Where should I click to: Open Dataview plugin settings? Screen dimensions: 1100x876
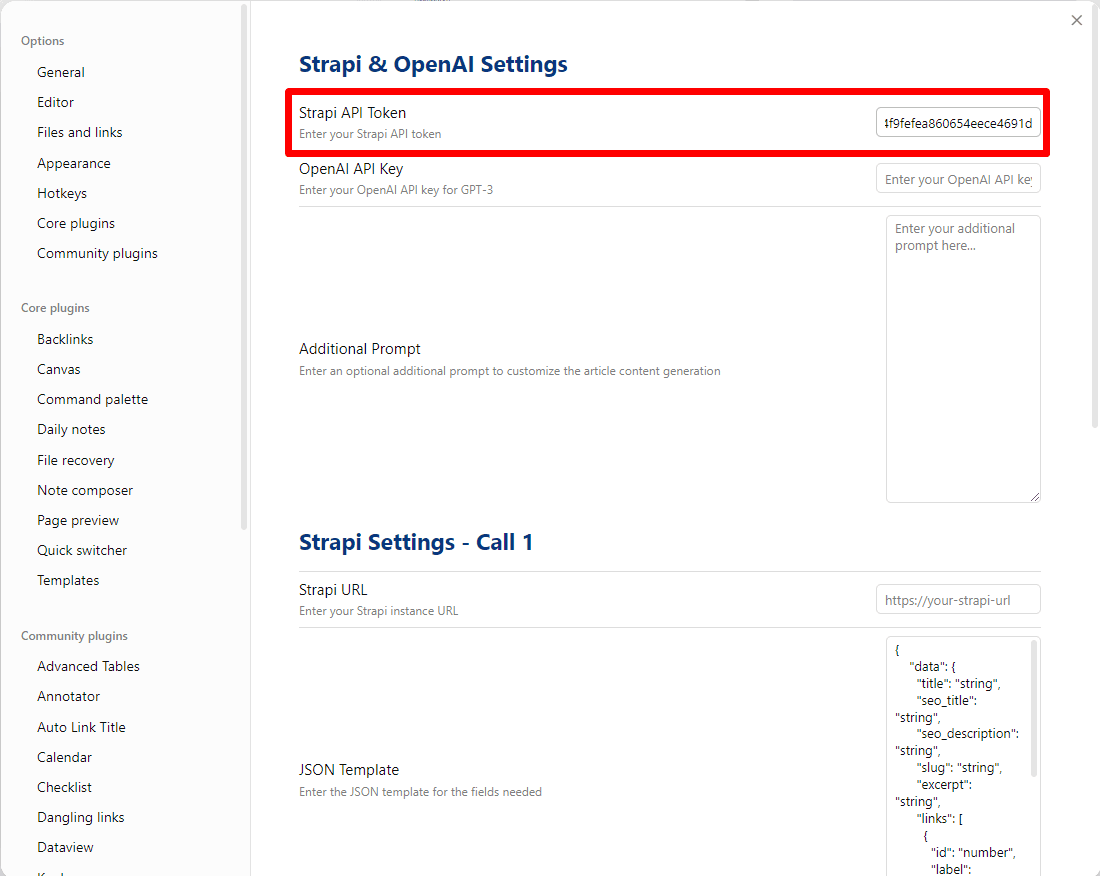pos(65,848)
